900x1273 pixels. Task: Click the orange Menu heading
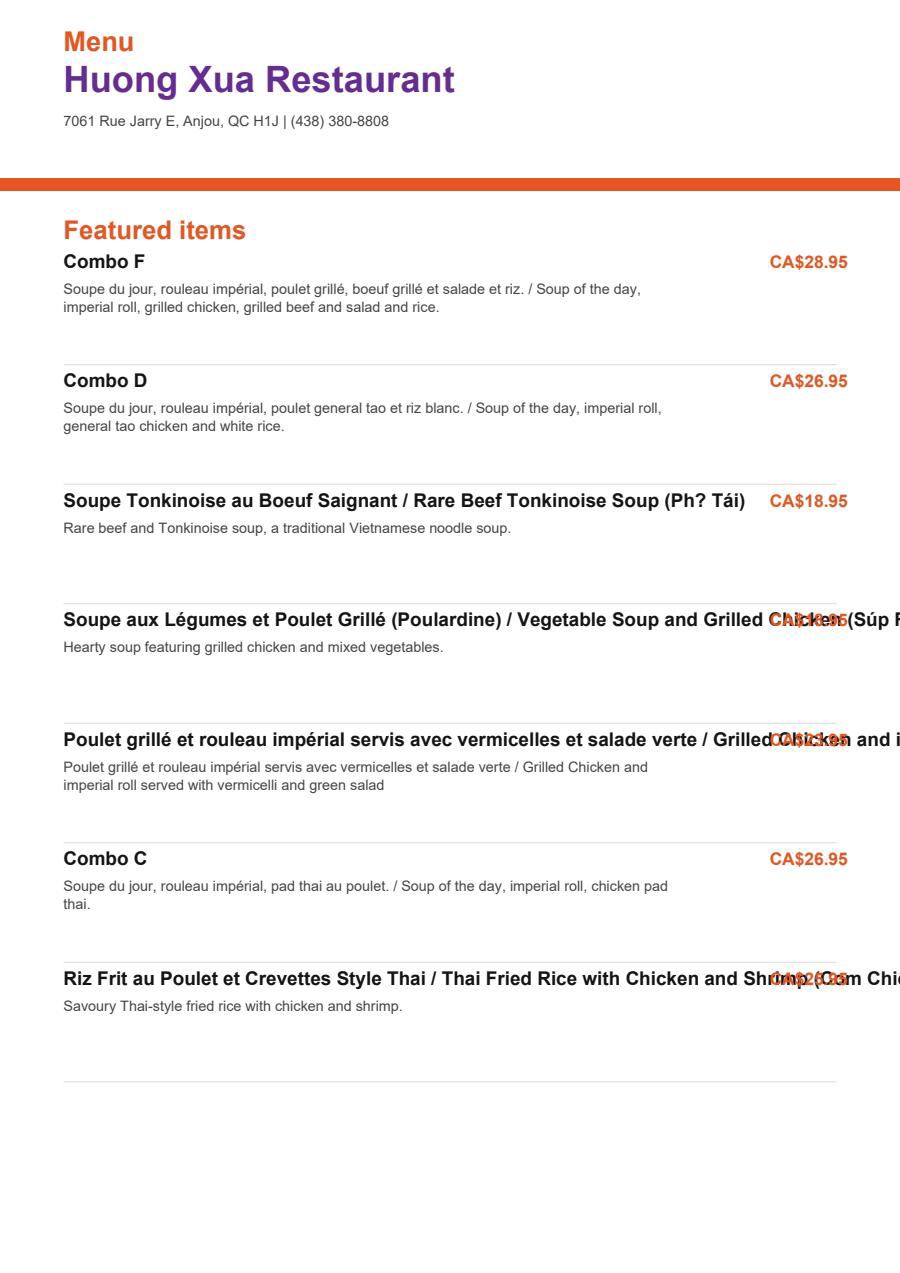point(98,42)
